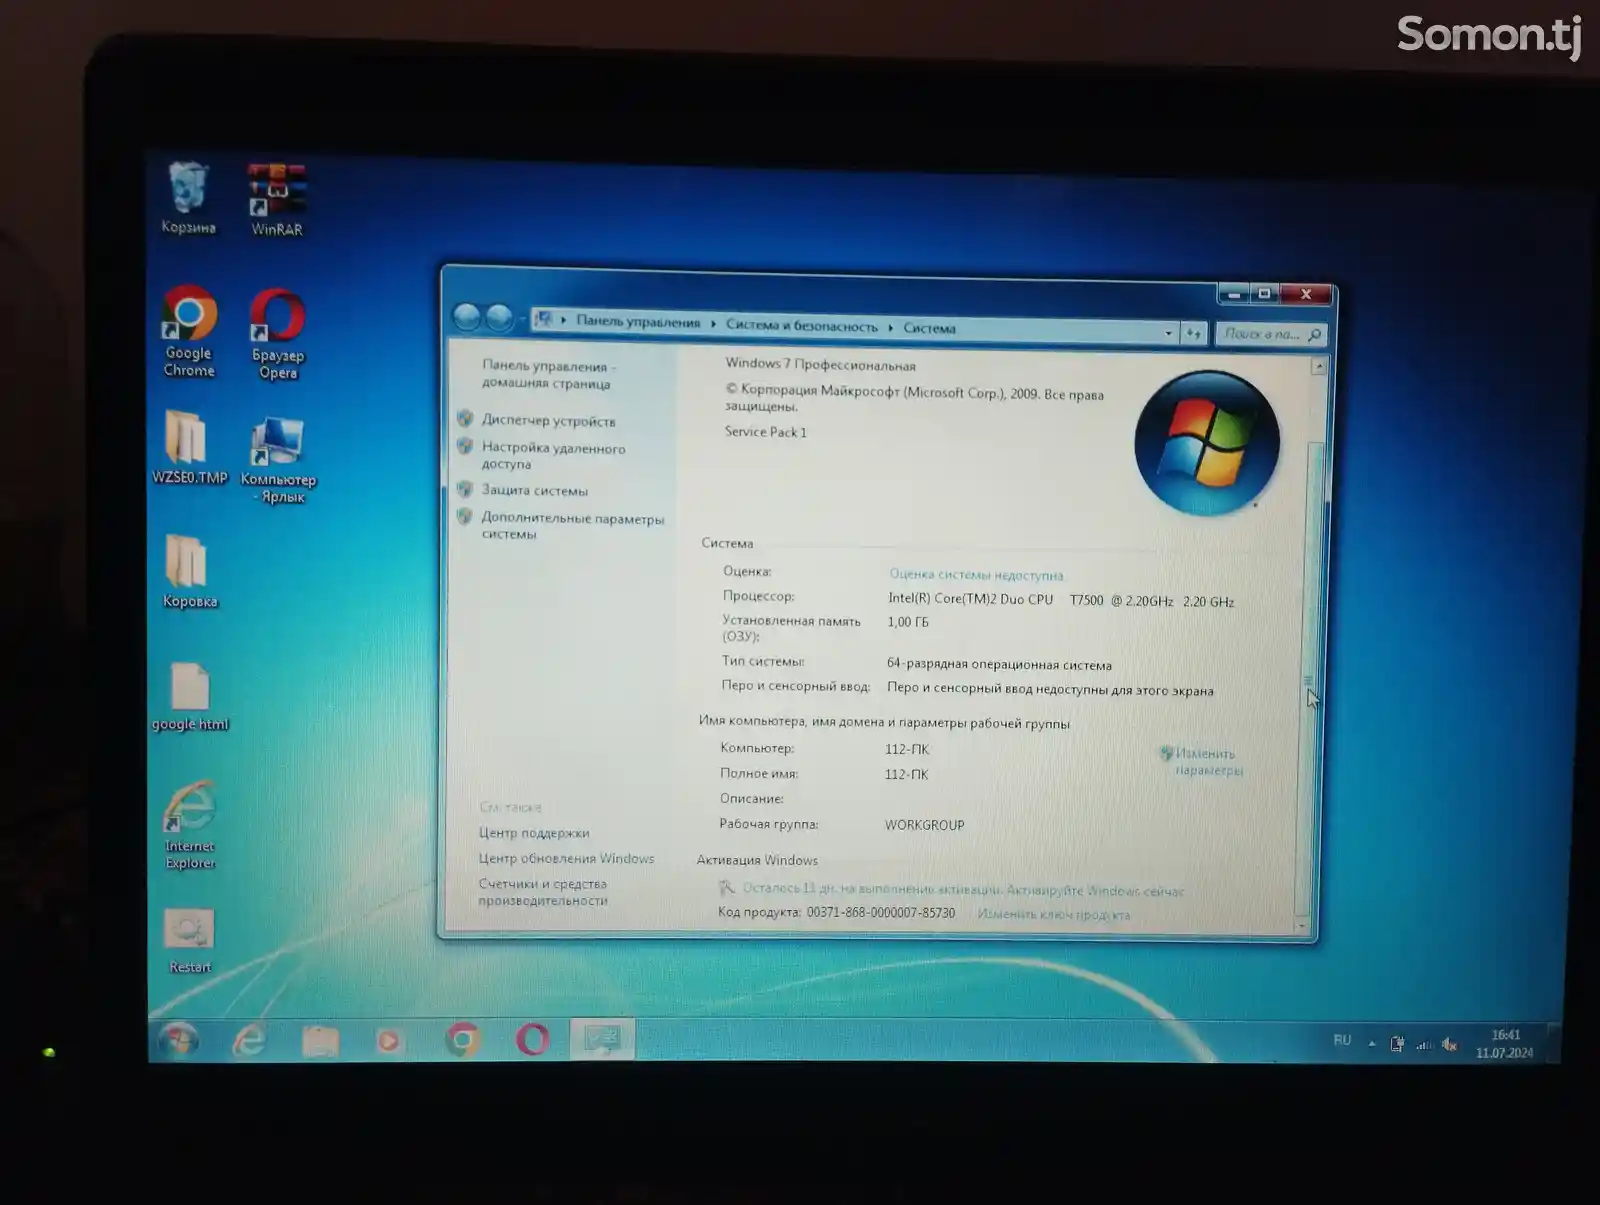
Task: Open the clock showing 16:41
Action: (x=1505, y=1044)
